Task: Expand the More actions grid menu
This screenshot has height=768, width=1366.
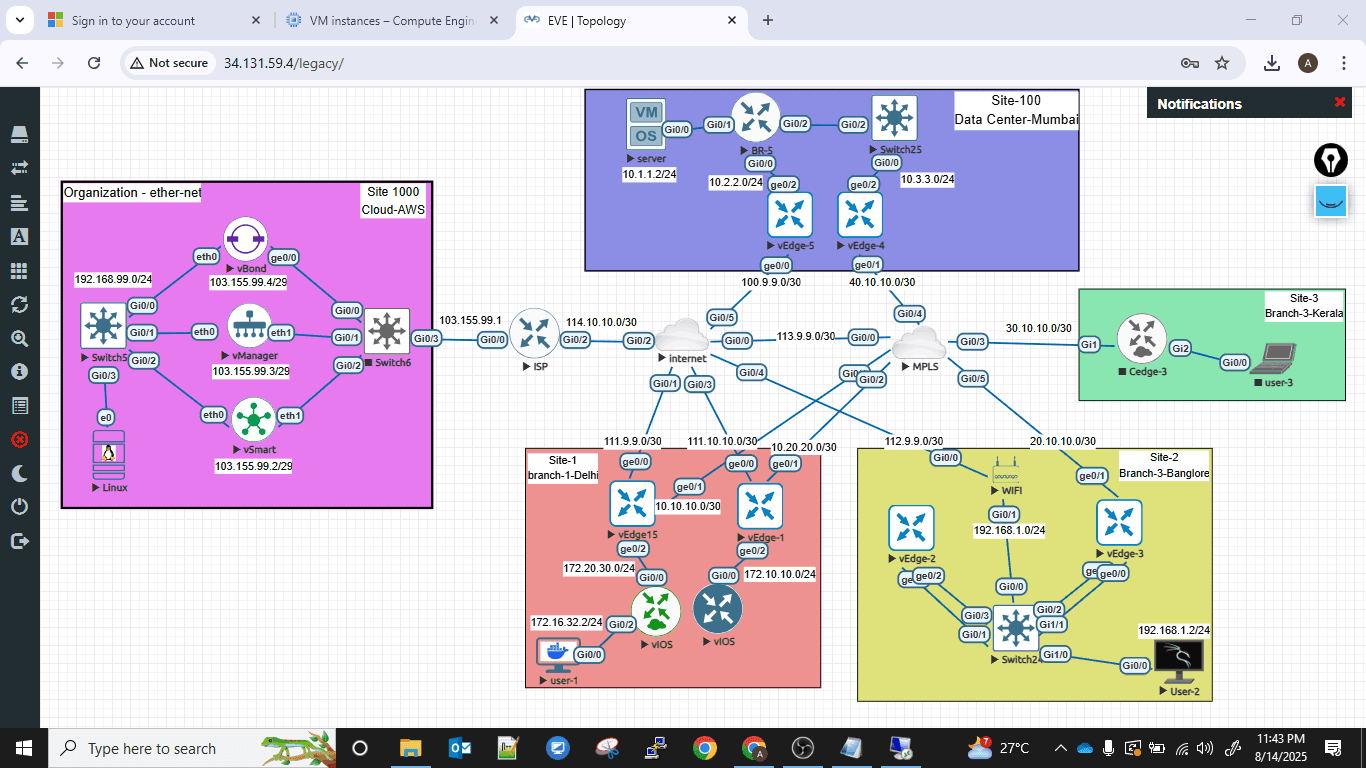Action: (x=19, y=270)
